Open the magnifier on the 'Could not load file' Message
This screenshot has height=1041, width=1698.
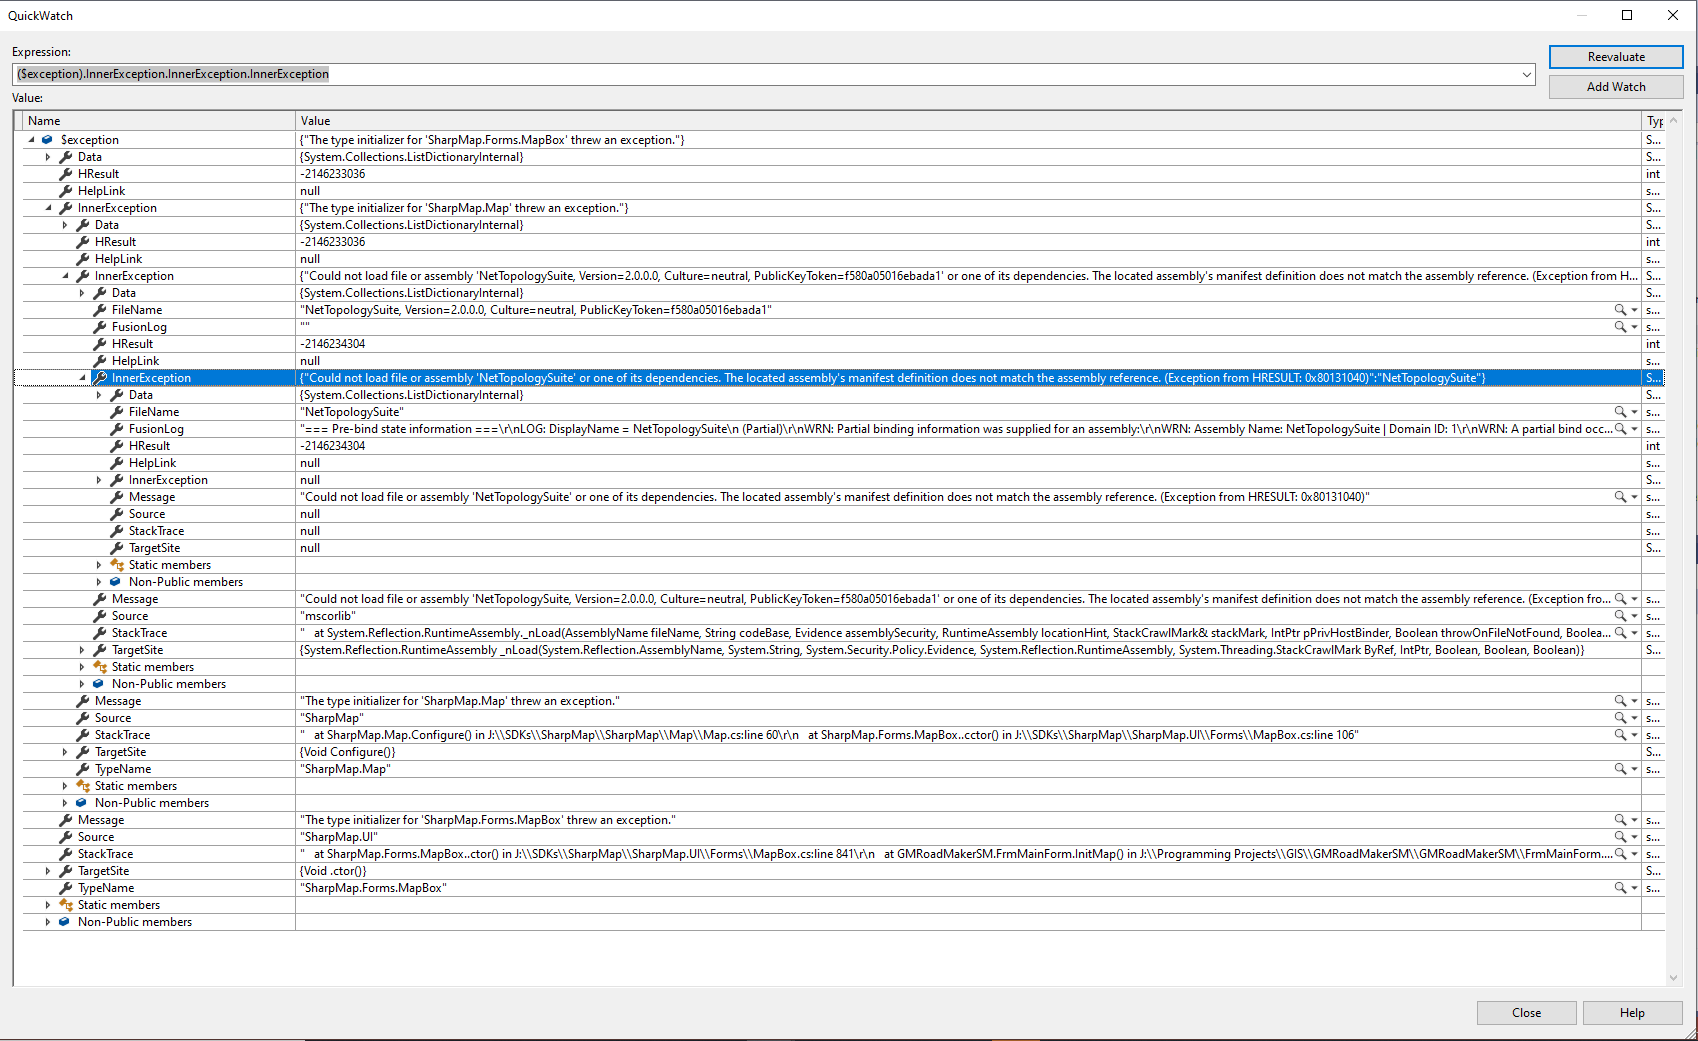1620,496
